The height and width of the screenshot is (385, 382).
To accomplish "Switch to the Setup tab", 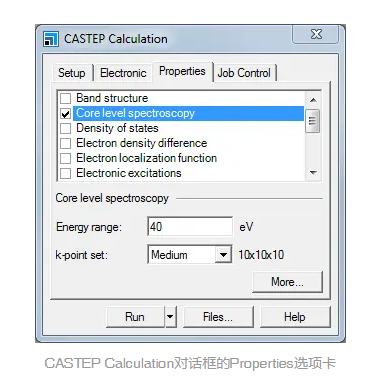I will [72, 73].
